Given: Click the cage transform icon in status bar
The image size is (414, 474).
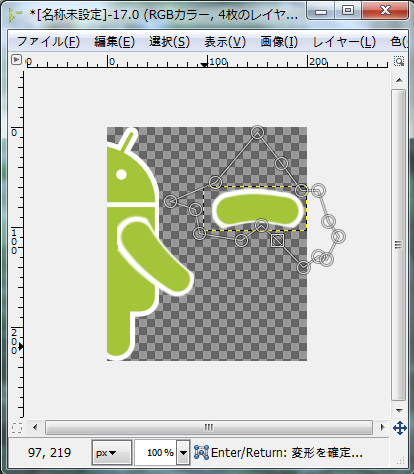Looking at the screenshot, I should tap(201, 452).
